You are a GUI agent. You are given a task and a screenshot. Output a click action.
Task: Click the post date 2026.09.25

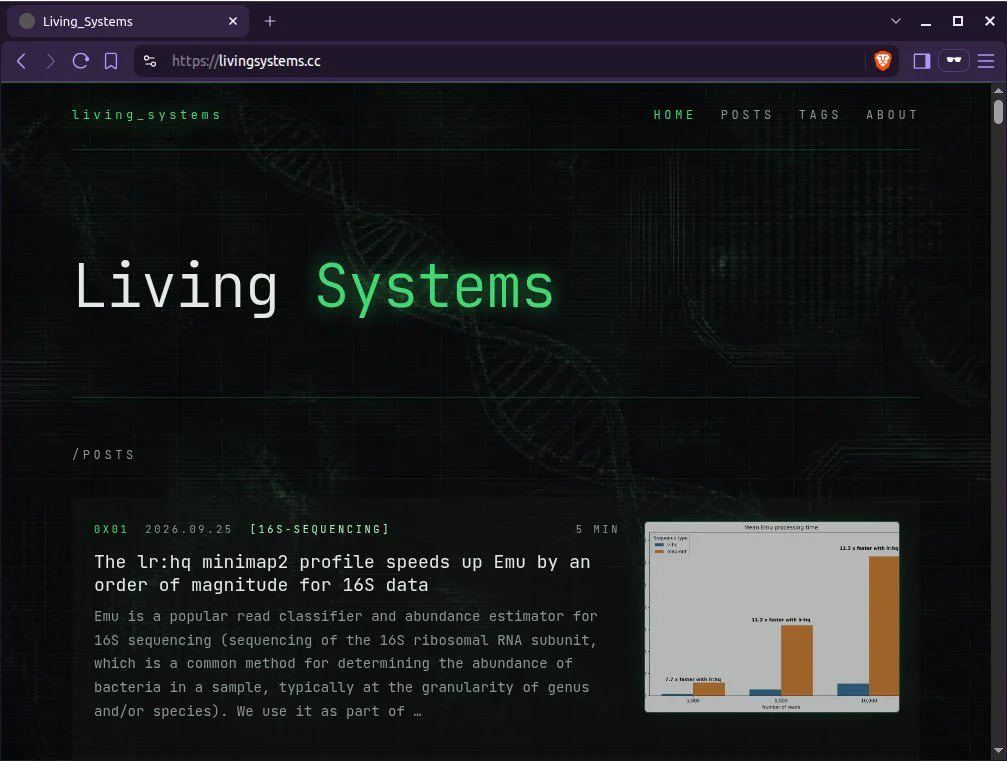(188, 529)
